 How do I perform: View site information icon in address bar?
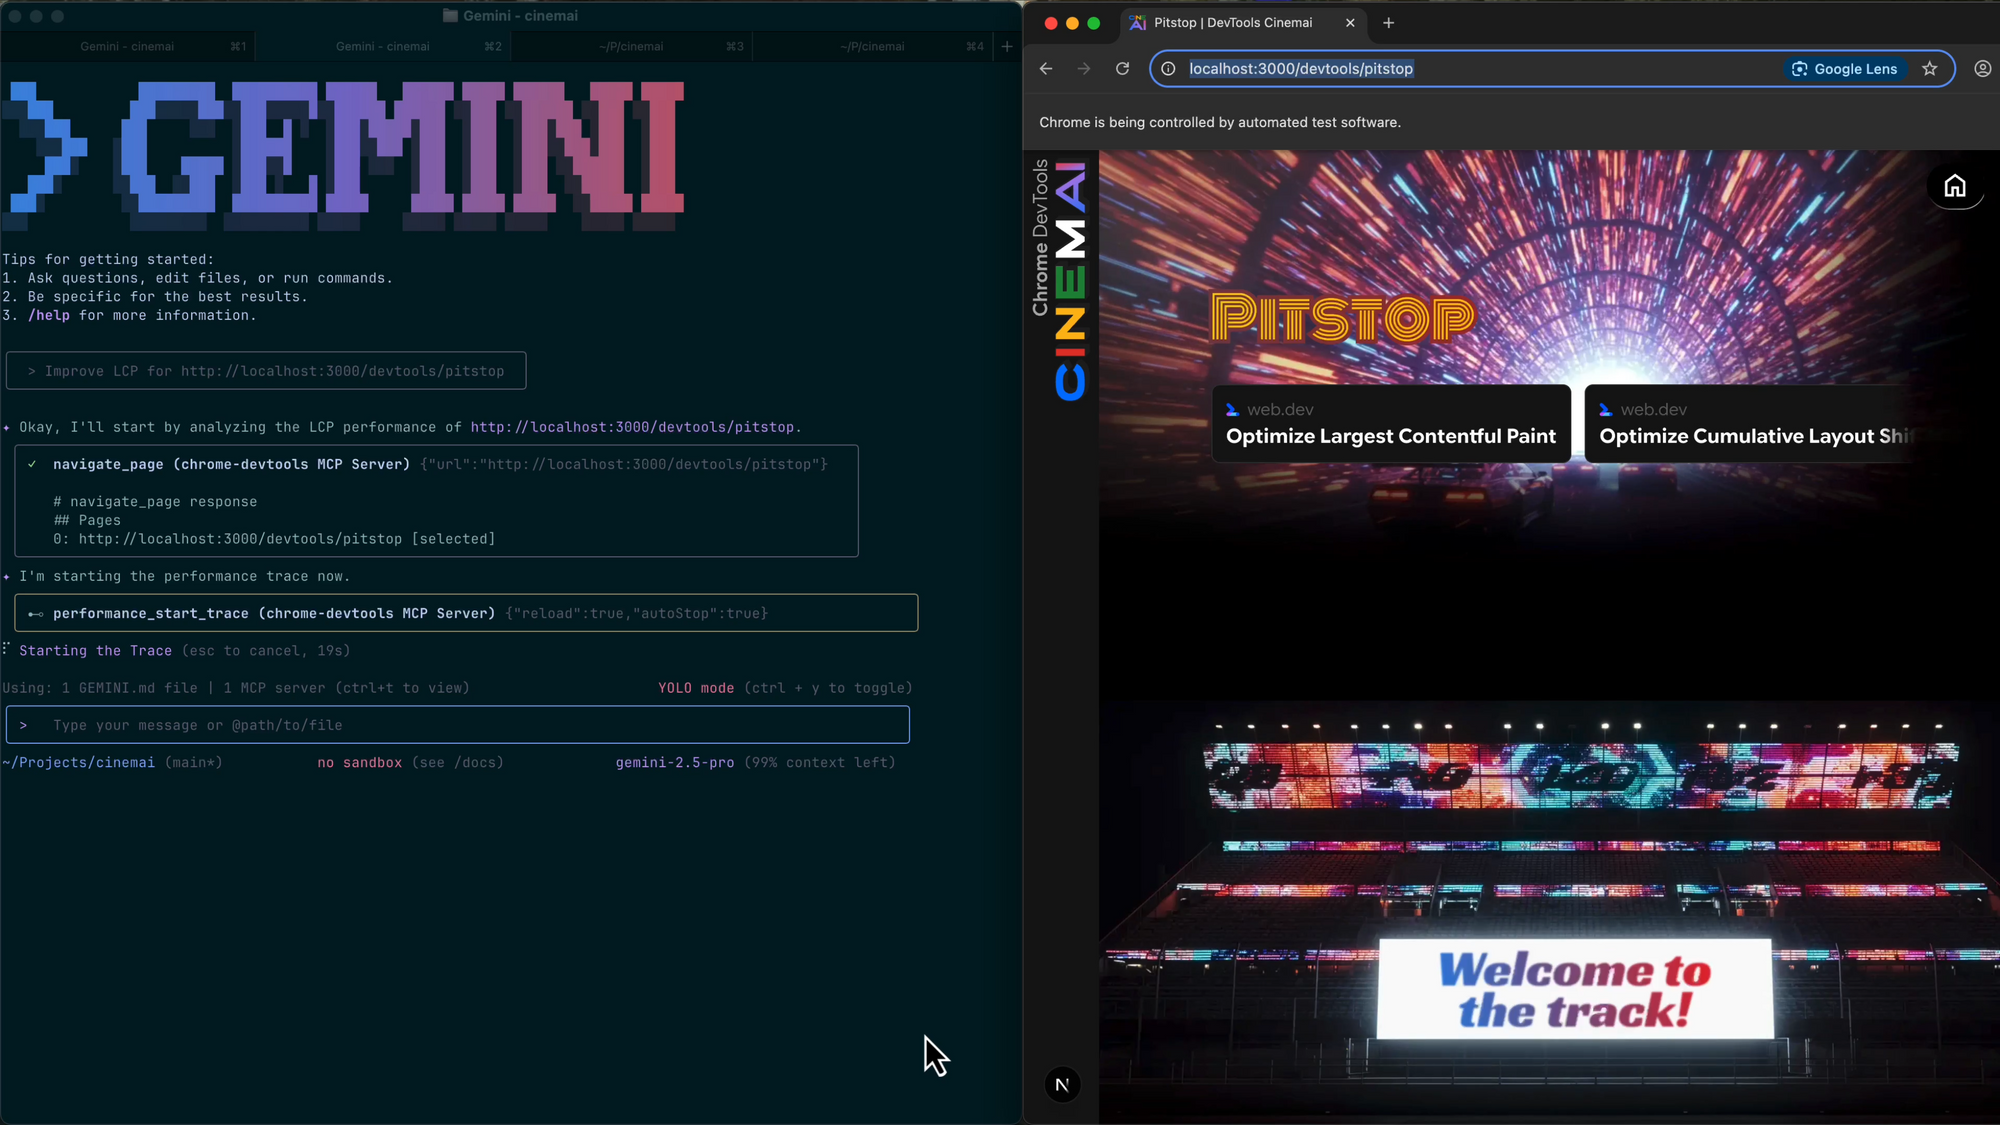point(1168,69)
